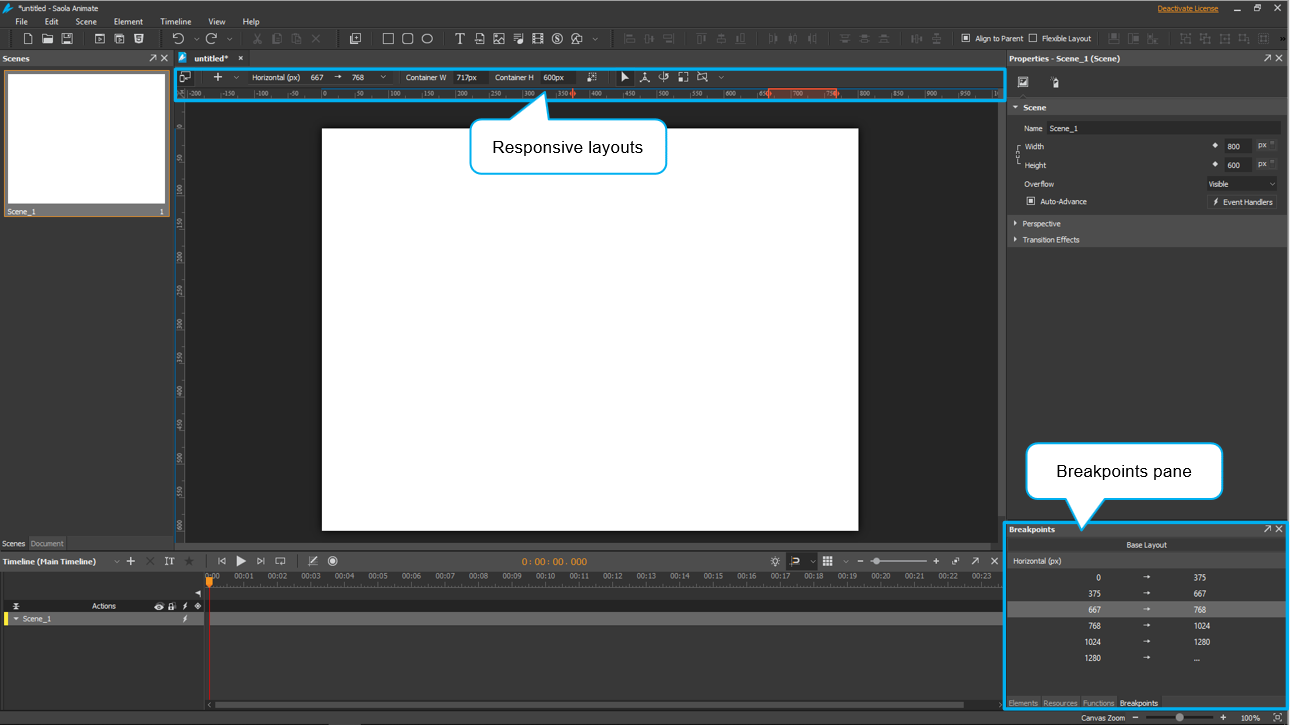Click the Undo arrow icon

pyautogui.click(x=178, y=39)
